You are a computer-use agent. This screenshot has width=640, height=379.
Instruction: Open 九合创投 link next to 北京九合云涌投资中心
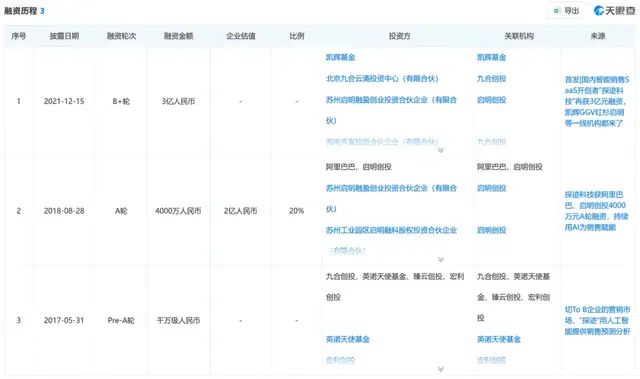click(x=491, y=79)
